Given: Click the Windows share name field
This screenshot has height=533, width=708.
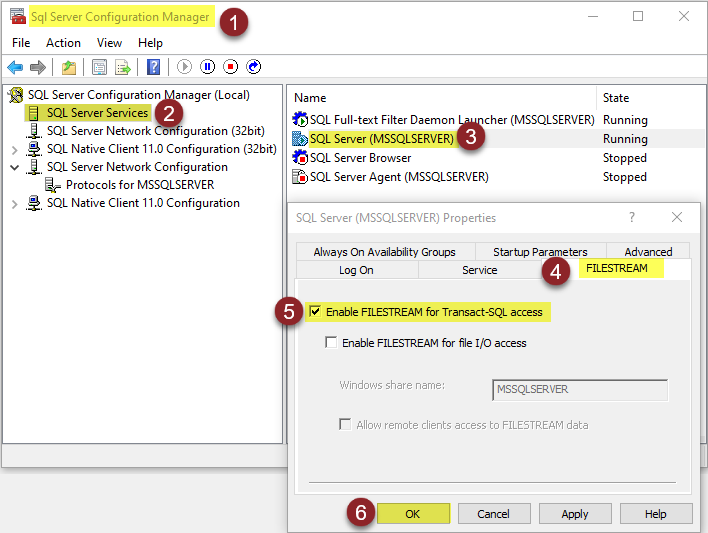Looking at the screenshot, I should pyautogui.click(x=580, y=390).
